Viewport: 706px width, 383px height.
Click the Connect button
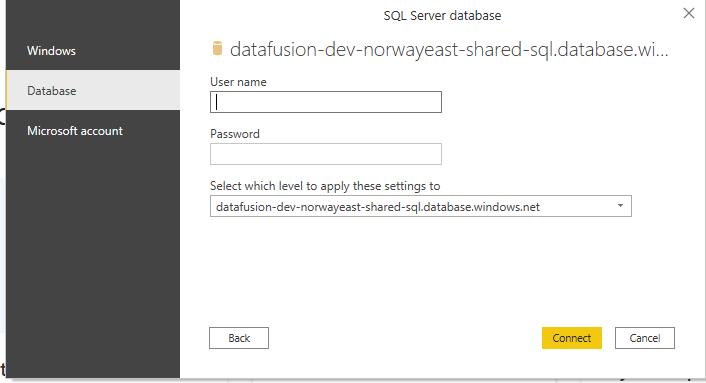coord(572,338)
